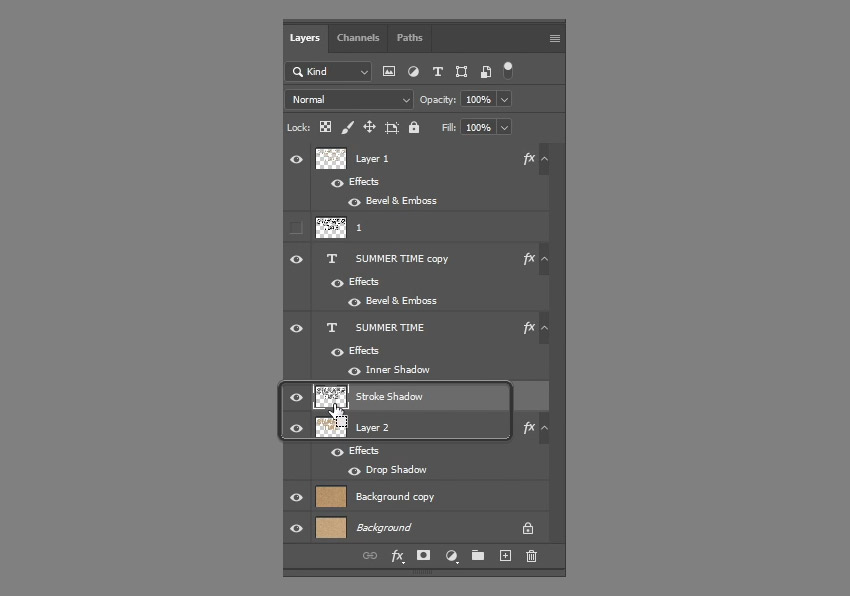This screenshot has height=596, width=850.
Task: Open the Add layer style fx menu
Action: [397, 555]
